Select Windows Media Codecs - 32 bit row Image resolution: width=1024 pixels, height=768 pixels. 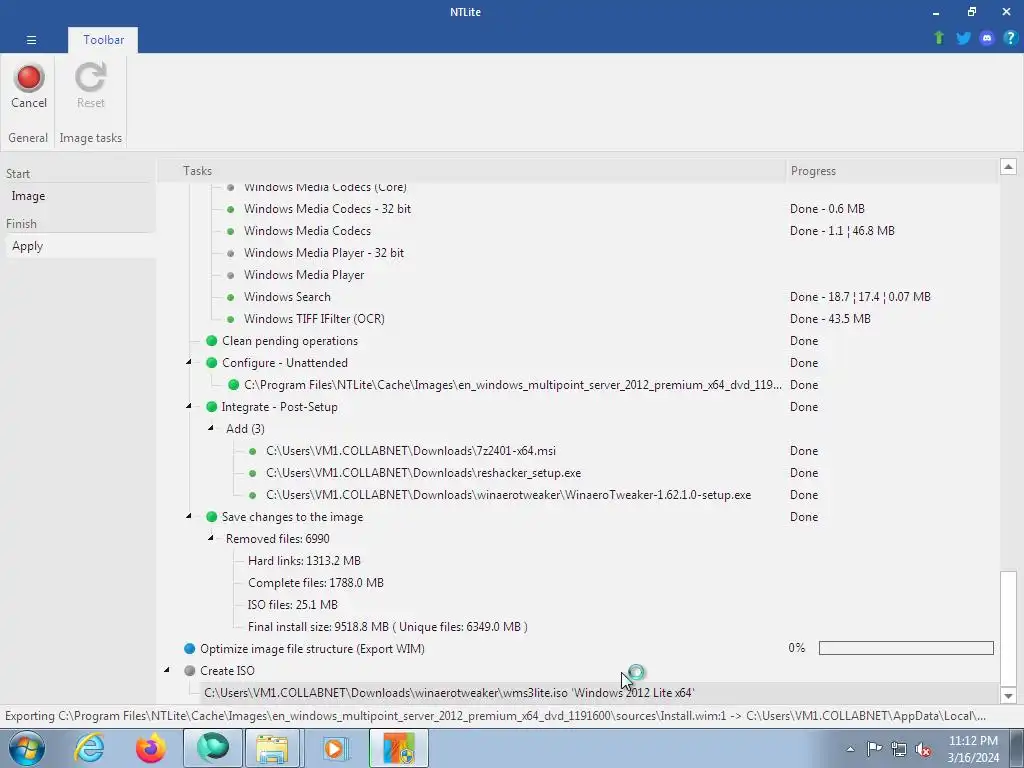327,209
